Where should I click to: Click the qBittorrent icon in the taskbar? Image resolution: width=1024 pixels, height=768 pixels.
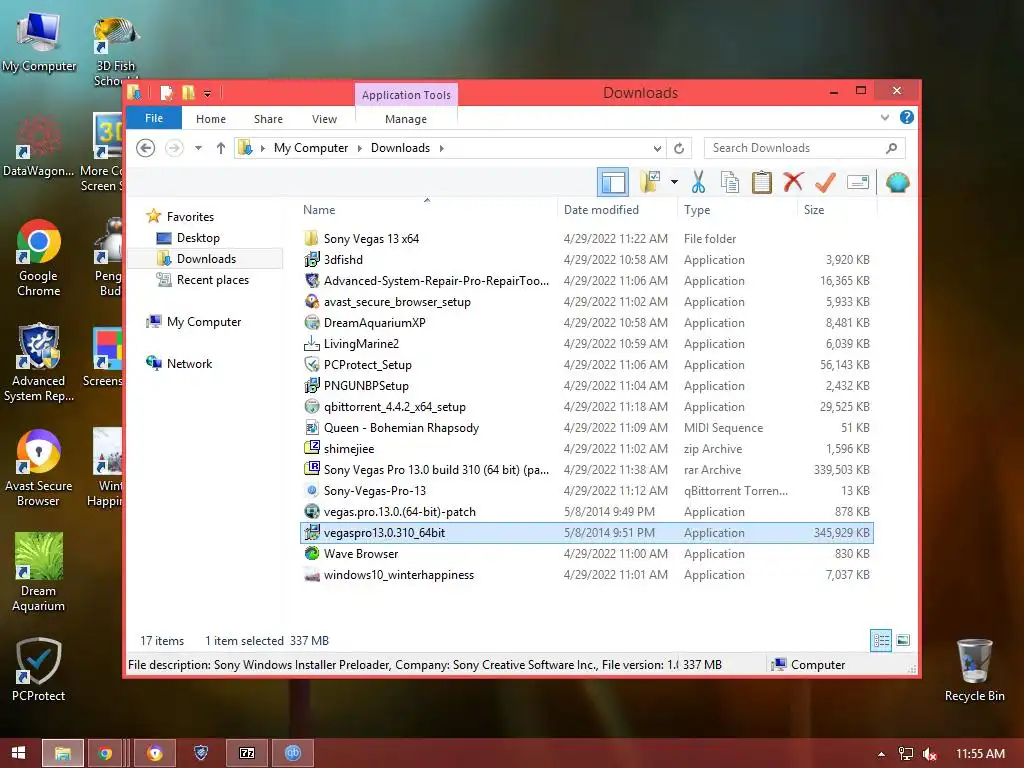point(293,753)
